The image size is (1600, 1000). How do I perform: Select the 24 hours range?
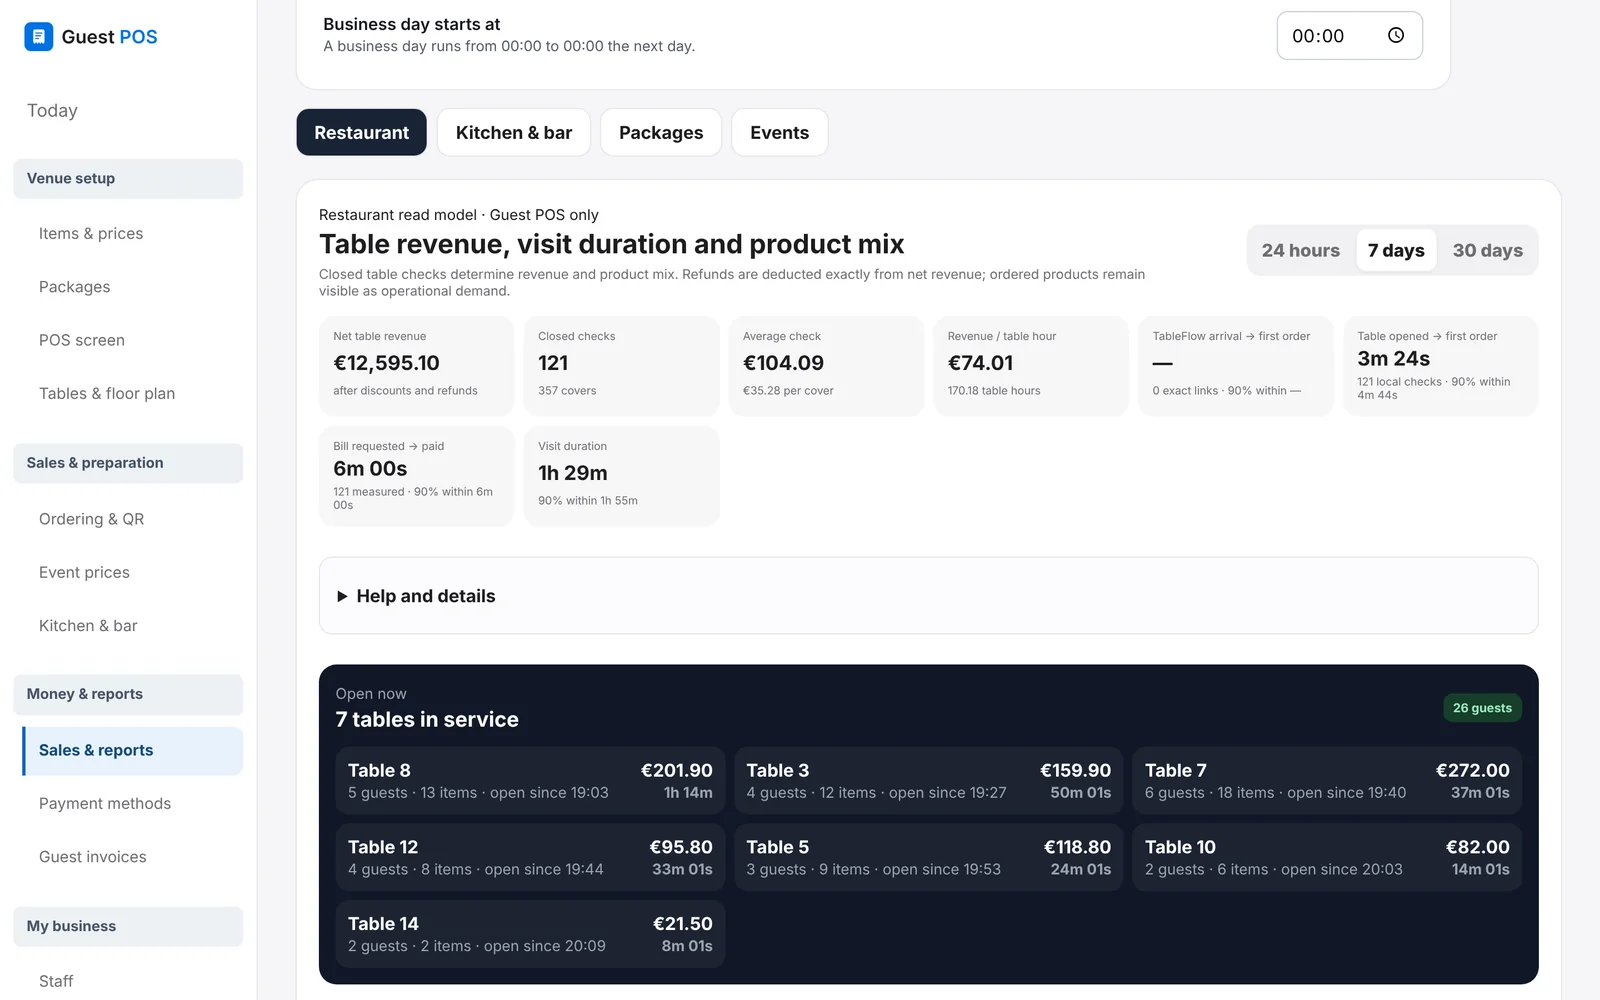[x=1300, y=250]
